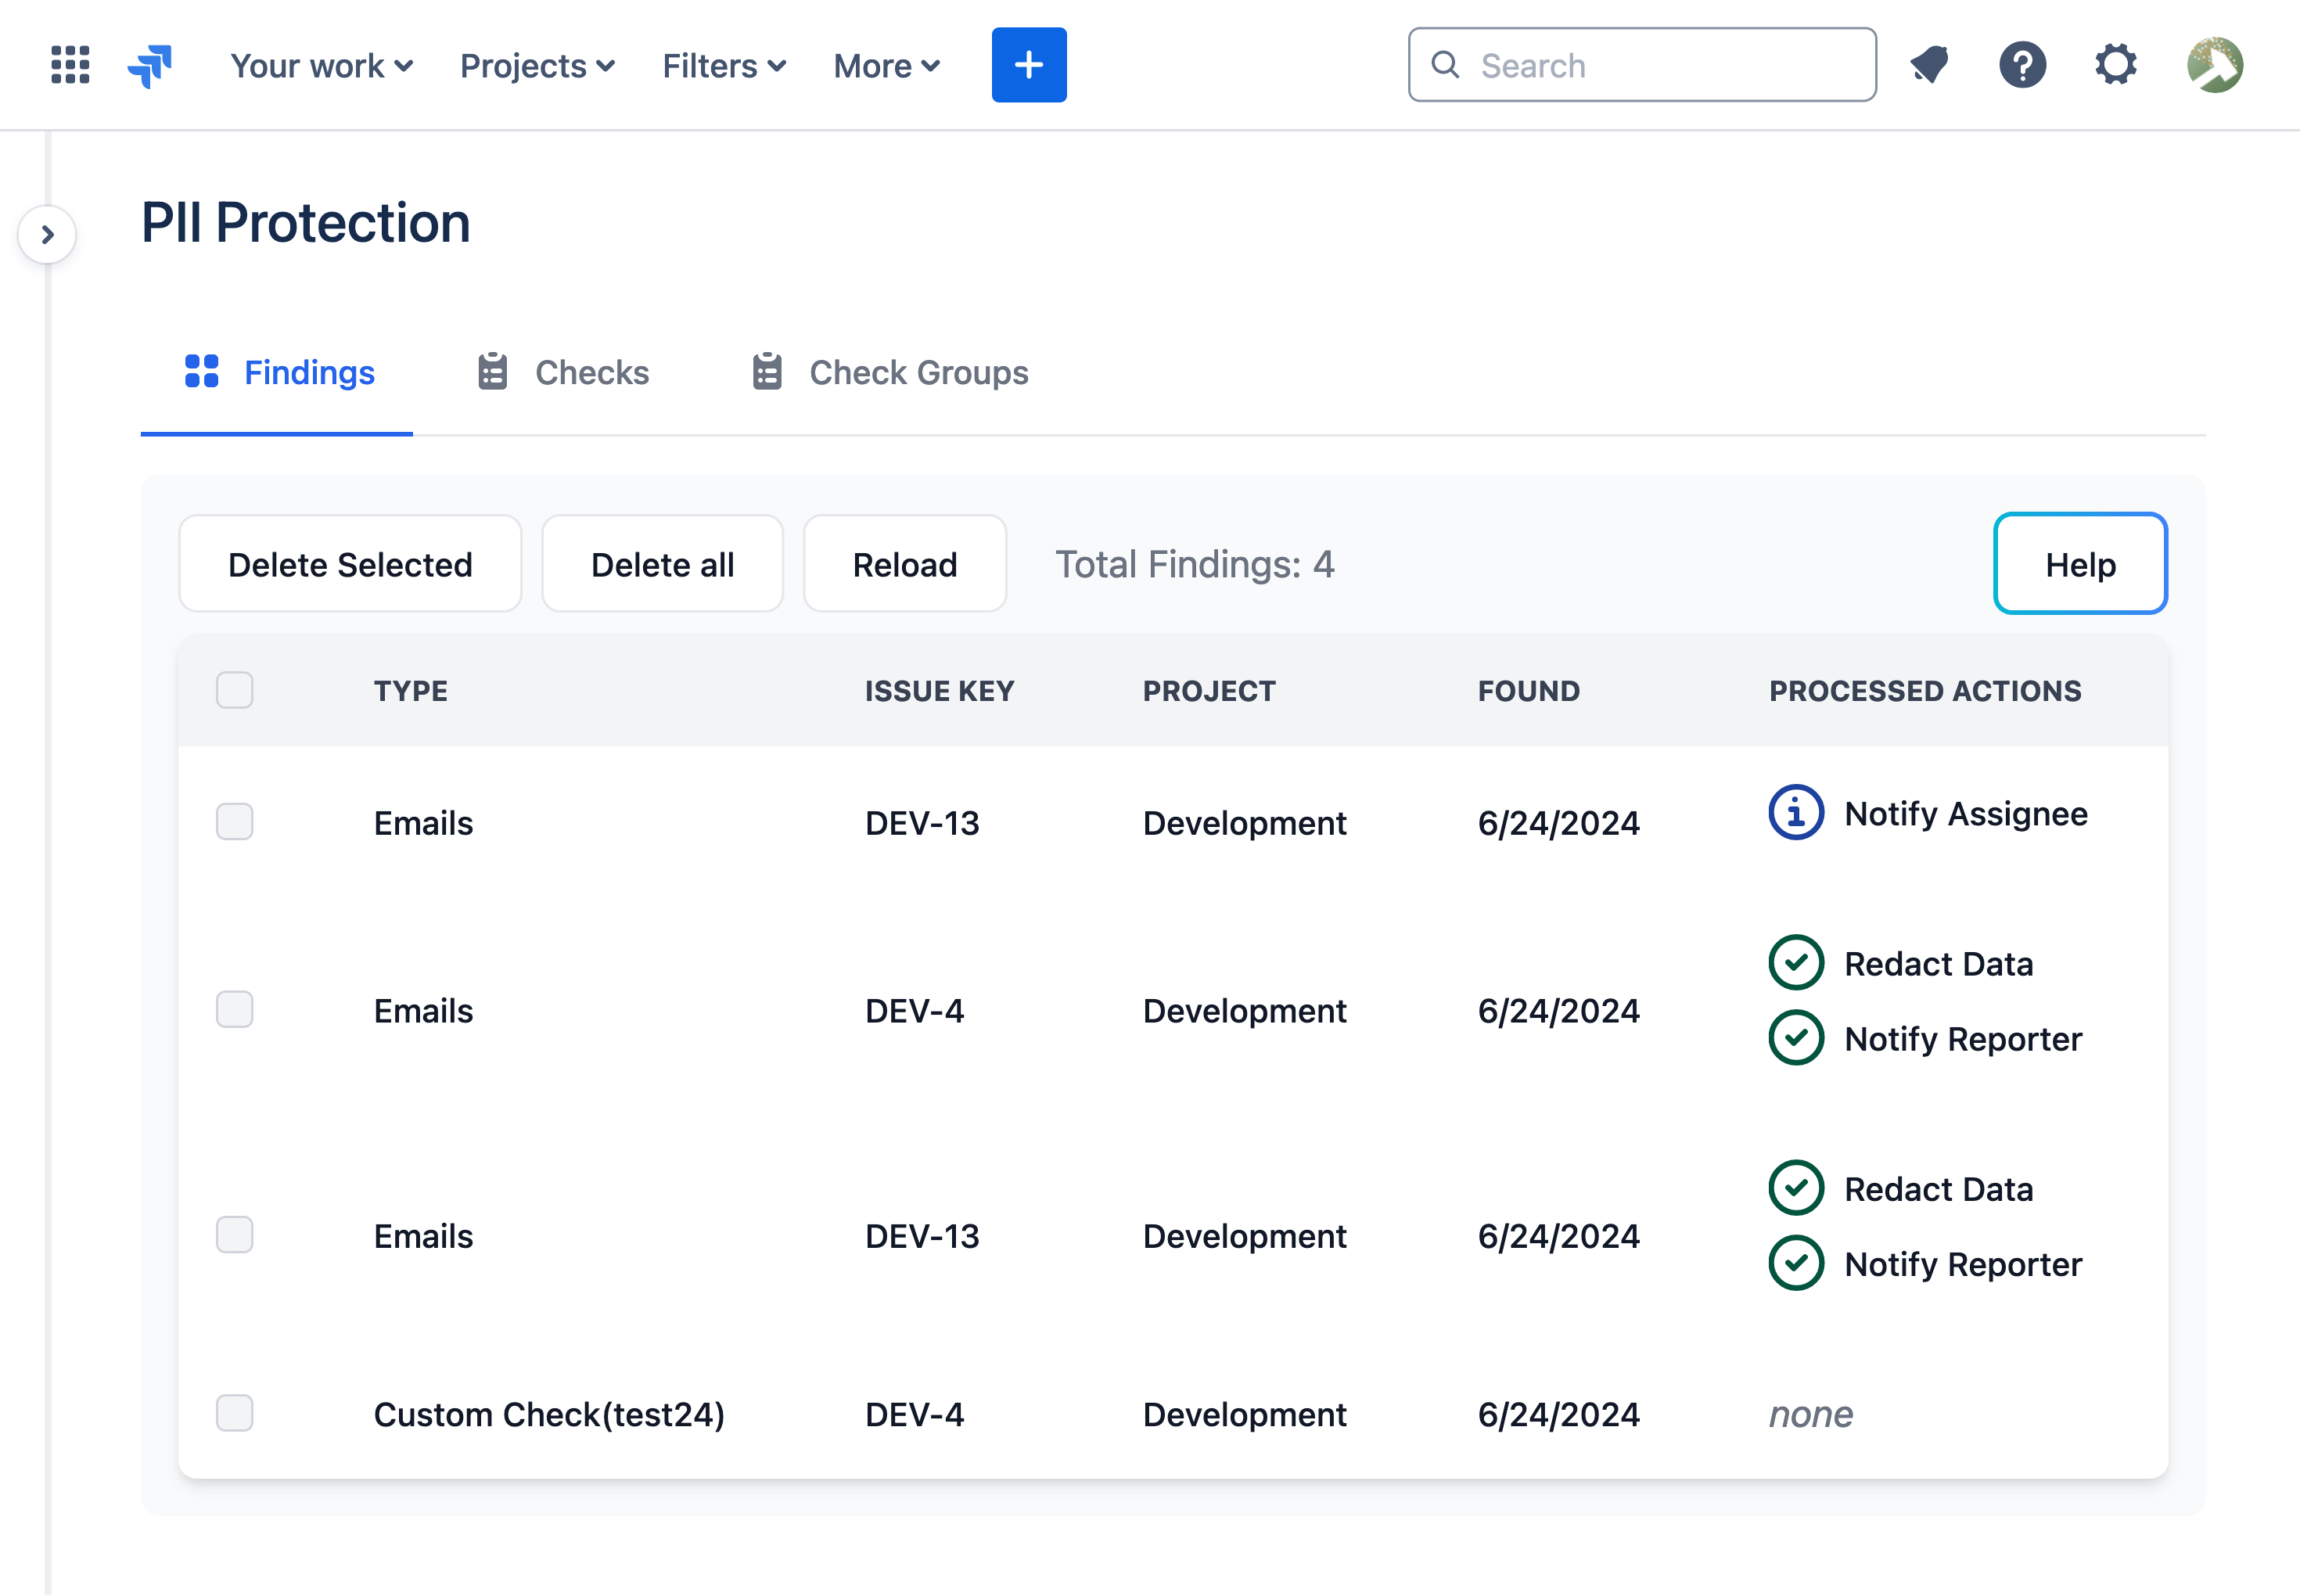Check the first Emails DEV-13 row with Notify Assignee
This screenshot has width=2300, height=1596.
[x=235, y=822]
